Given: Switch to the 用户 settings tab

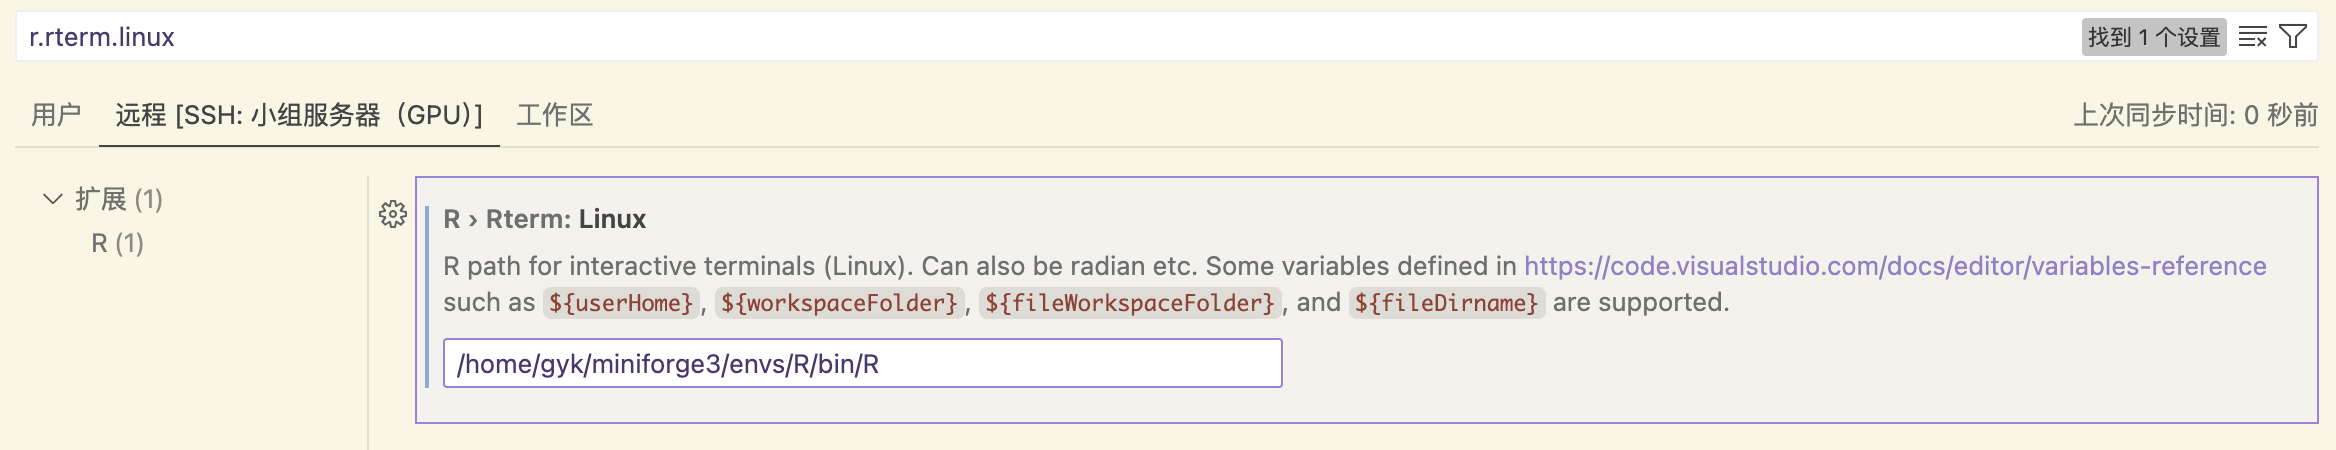Looking at the screenshot, I should pyautogui.click(x=56, y=115).
